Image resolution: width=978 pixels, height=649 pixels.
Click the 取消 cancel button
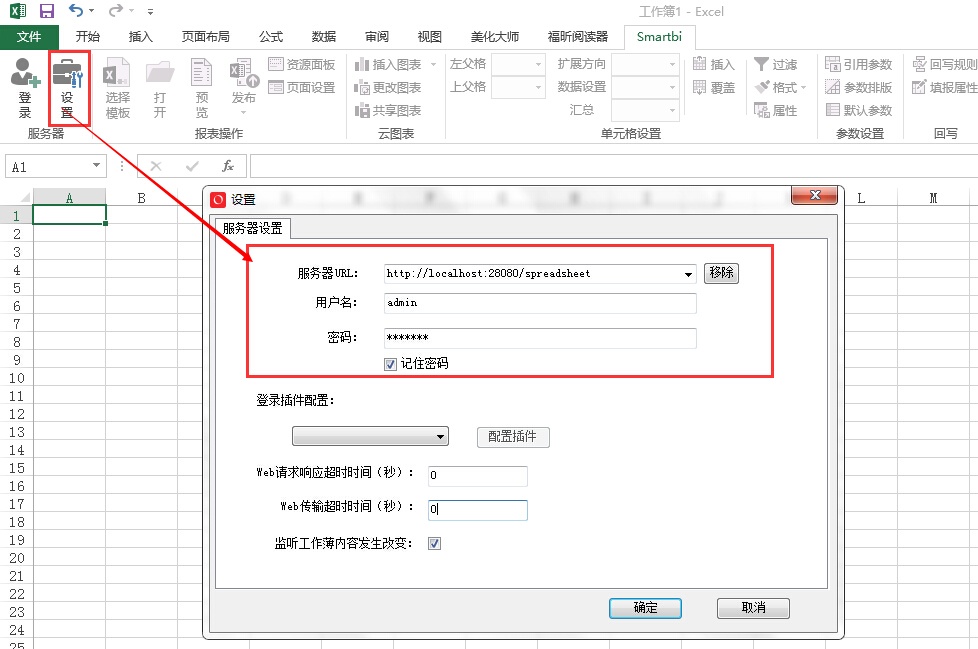(753, 608)
